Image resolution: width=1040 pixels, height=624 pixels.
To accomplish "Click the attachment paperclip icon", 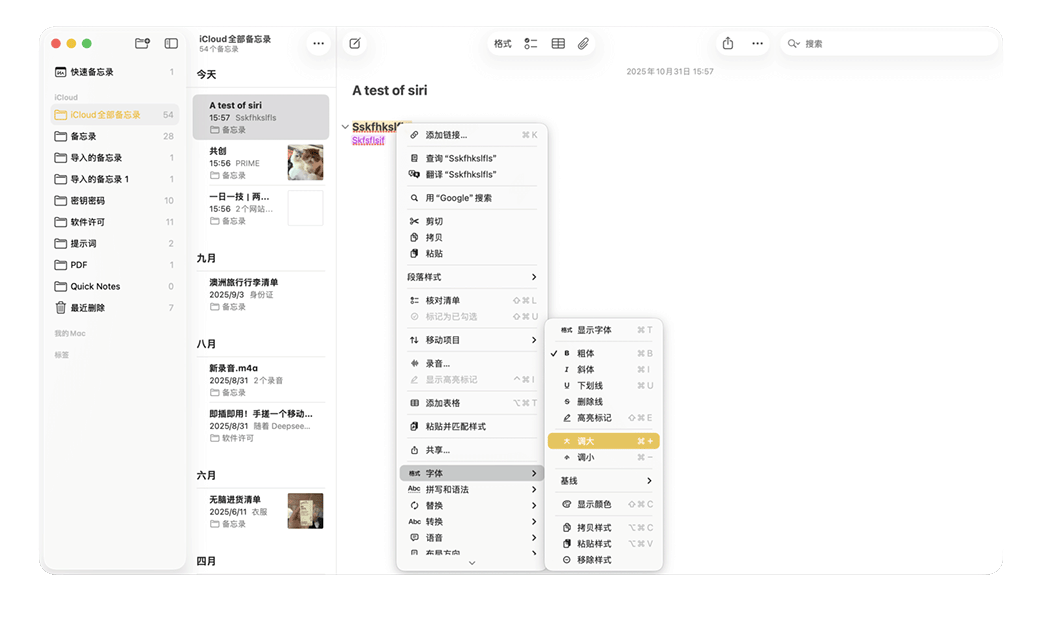I will click(x=584, y=44).
